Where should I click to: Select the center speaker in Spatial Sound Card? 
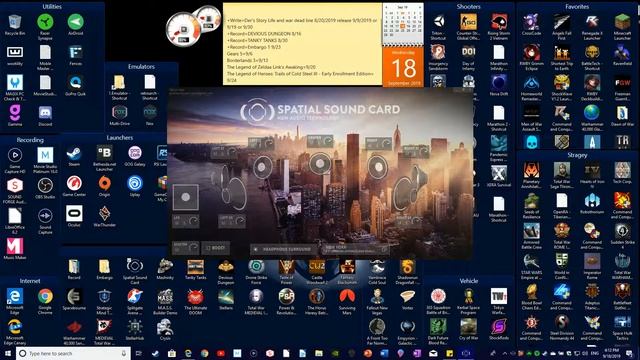tap(320, 163)
